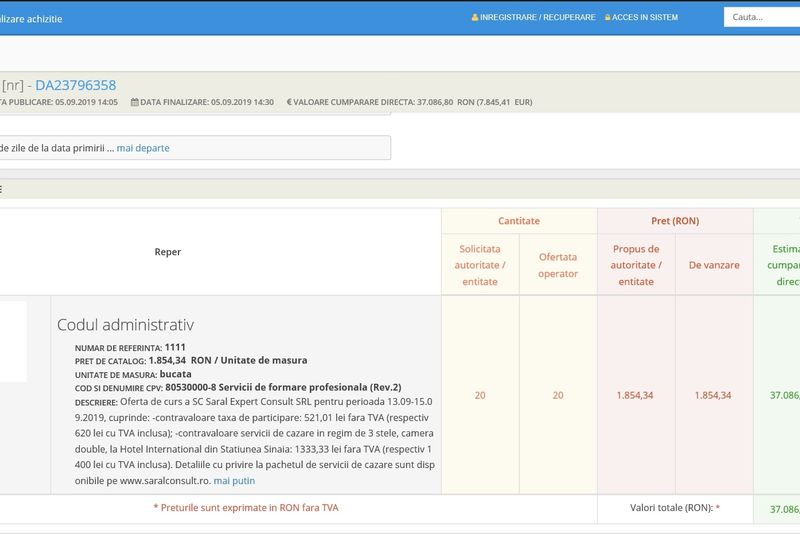The image size is (800, 534).
Task: Select the Solicitata autoritate / entitate header
Action: [x=480, y=265]
